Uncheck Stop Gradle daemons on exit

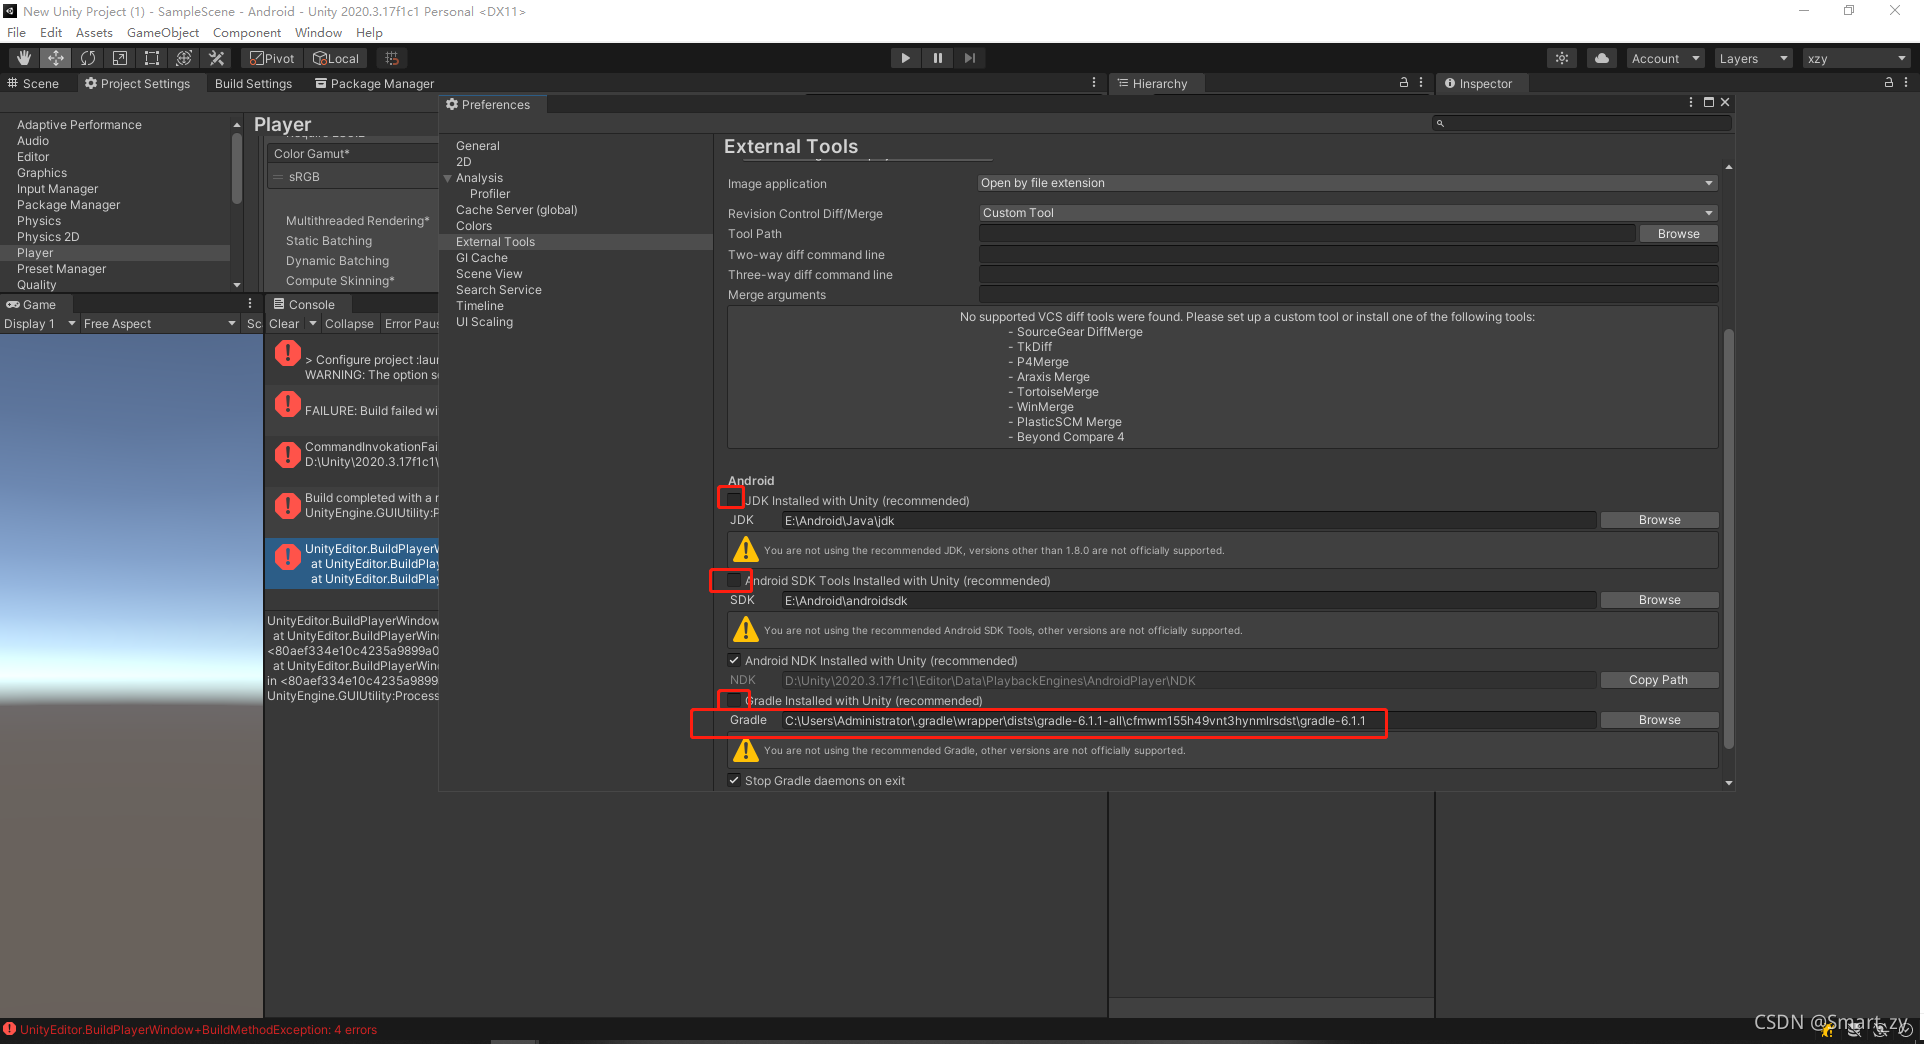pos(734,780)
